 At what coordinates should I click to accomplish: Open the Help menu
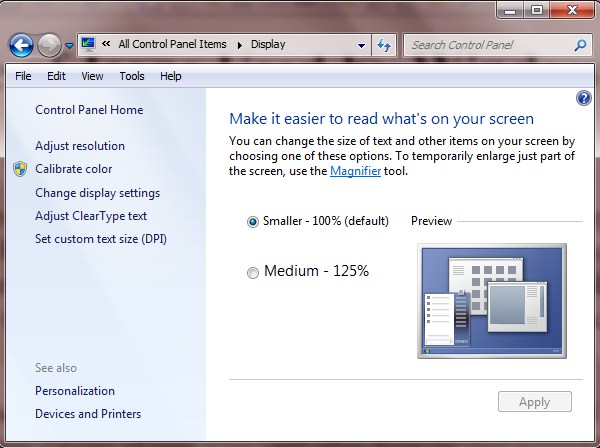pos(171,76)
